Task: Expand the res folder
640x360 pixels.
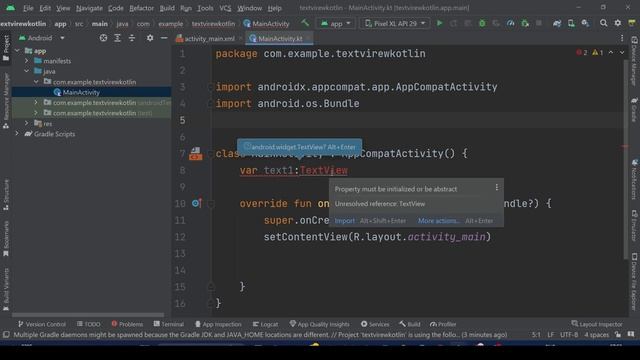Action: [x=27, y=123]
